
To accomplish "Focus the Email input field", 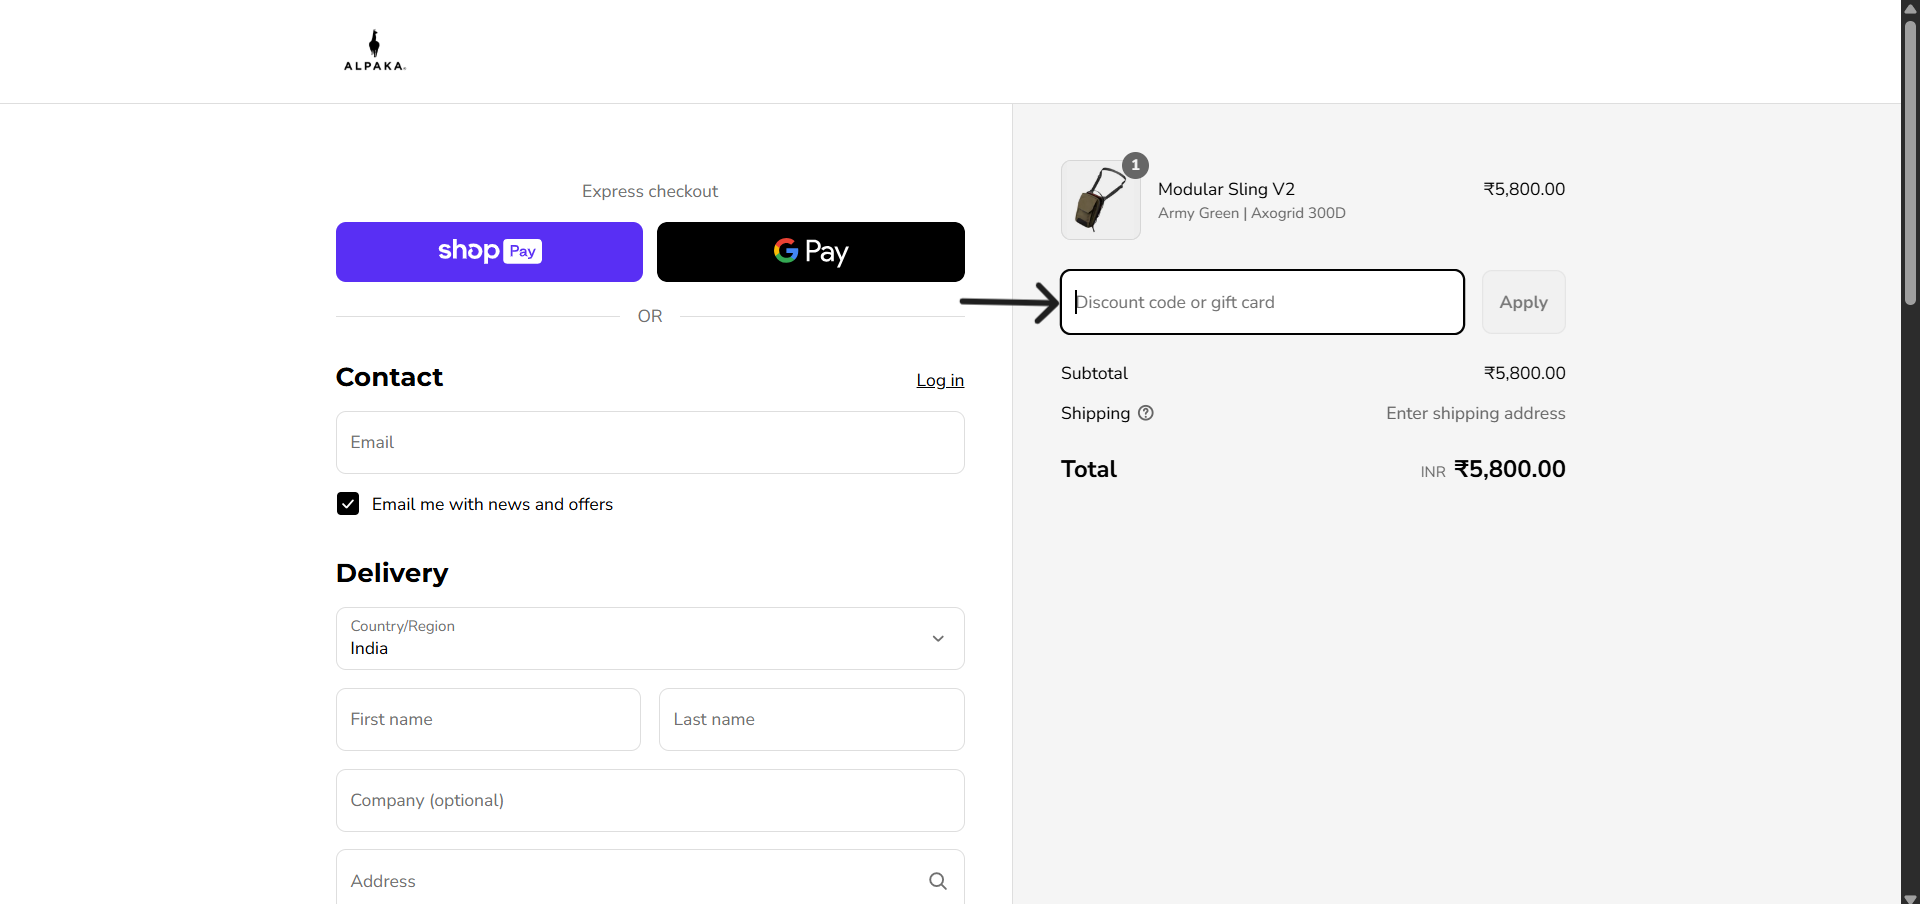I will [650, 442].
